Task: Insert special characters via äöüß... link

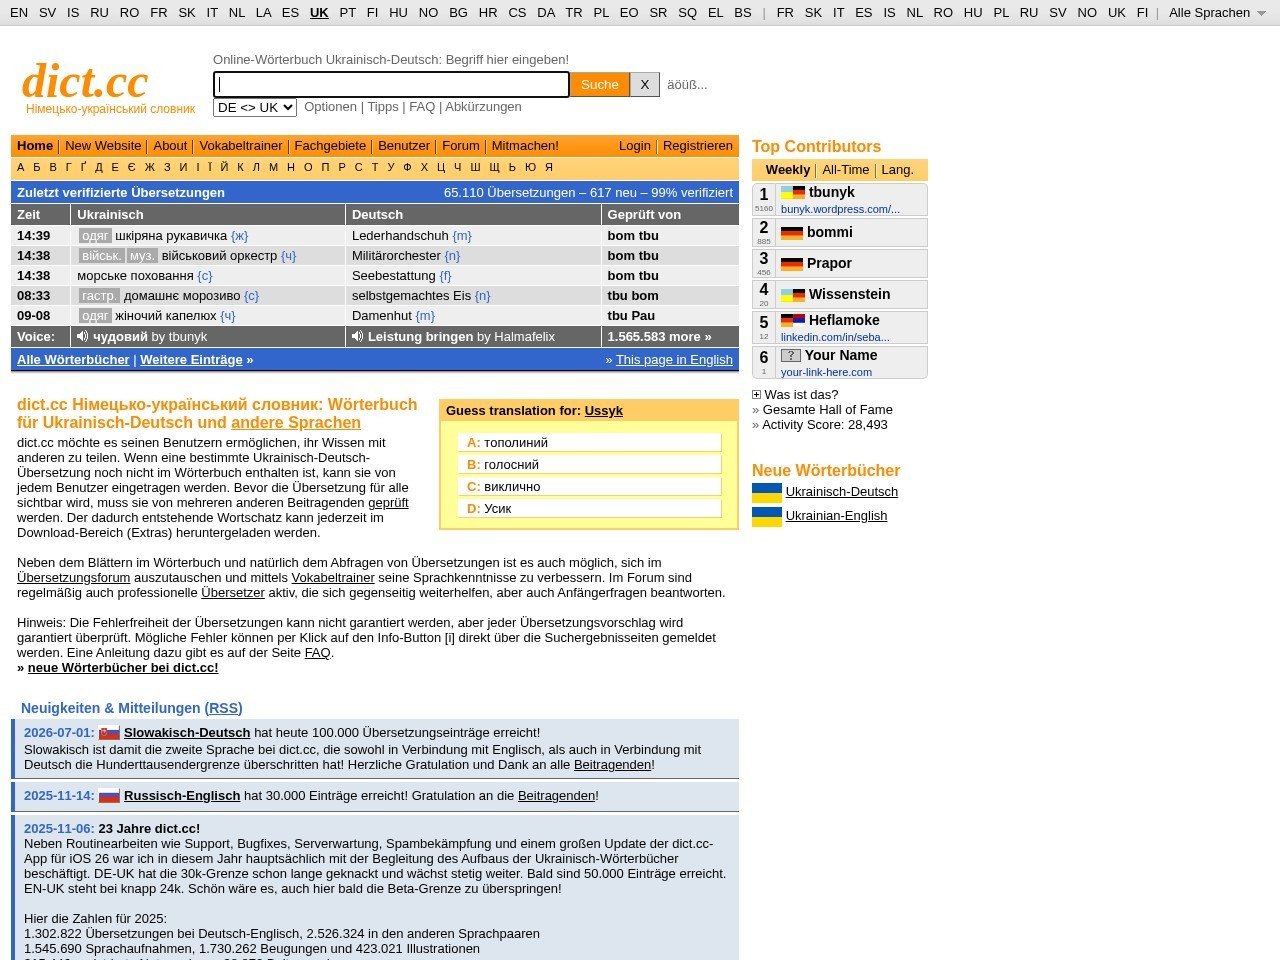Action: (x=687, y=85)
